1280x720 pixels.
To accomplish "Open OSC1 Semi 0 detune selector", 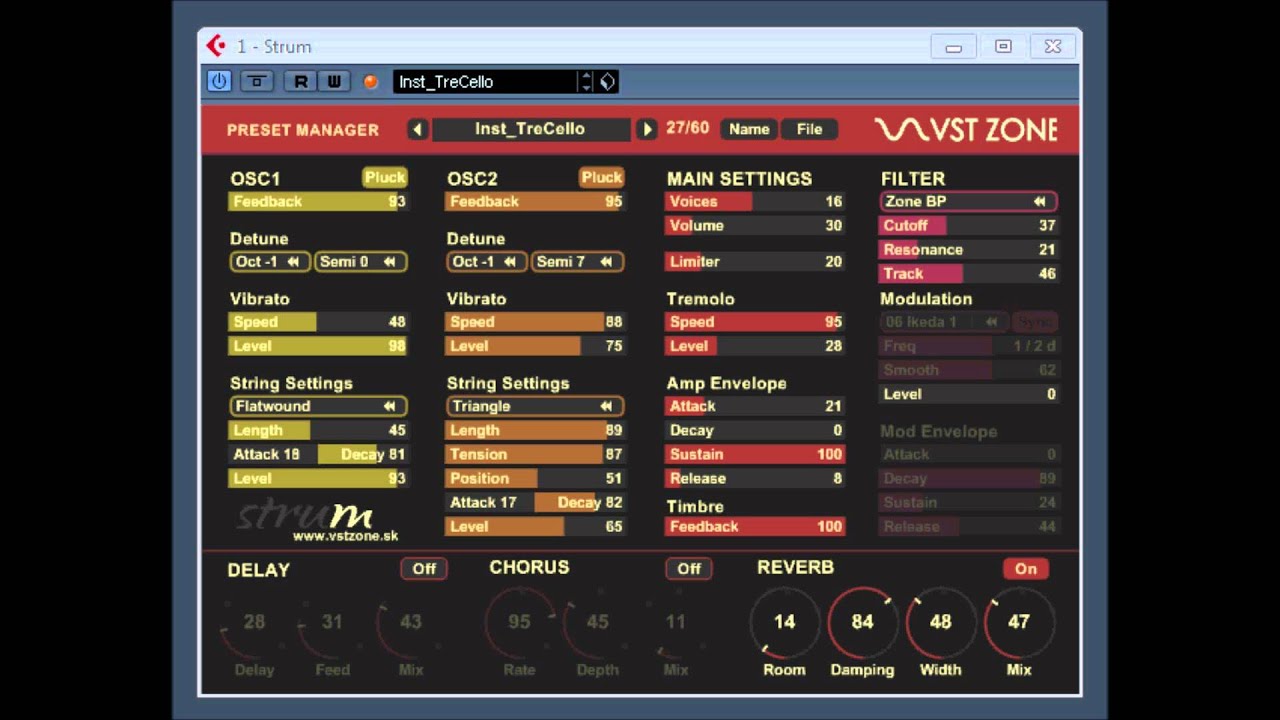I will pyautogui.click(x=361, y=262).
